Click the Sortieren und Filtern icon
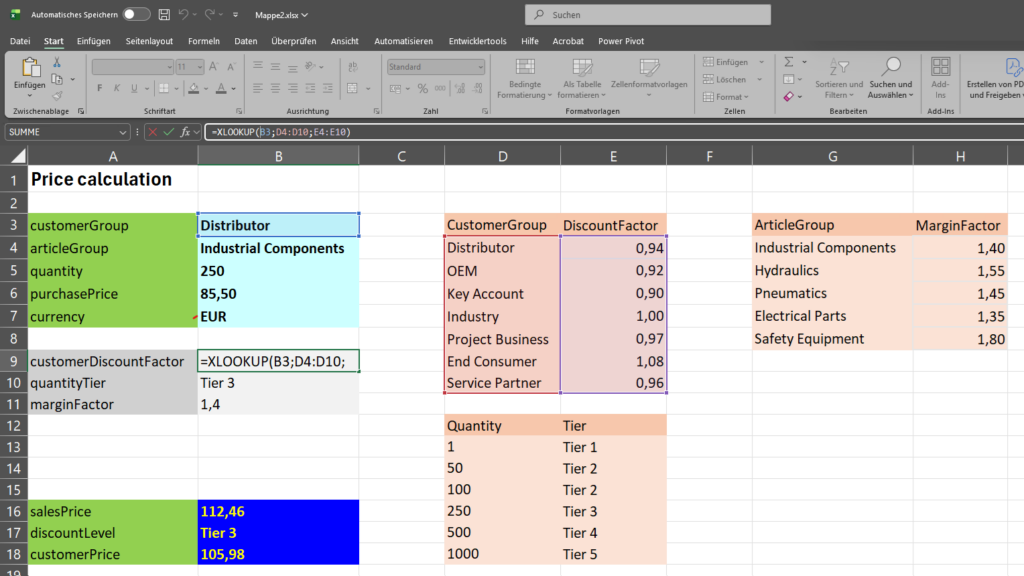 point(839,67)
